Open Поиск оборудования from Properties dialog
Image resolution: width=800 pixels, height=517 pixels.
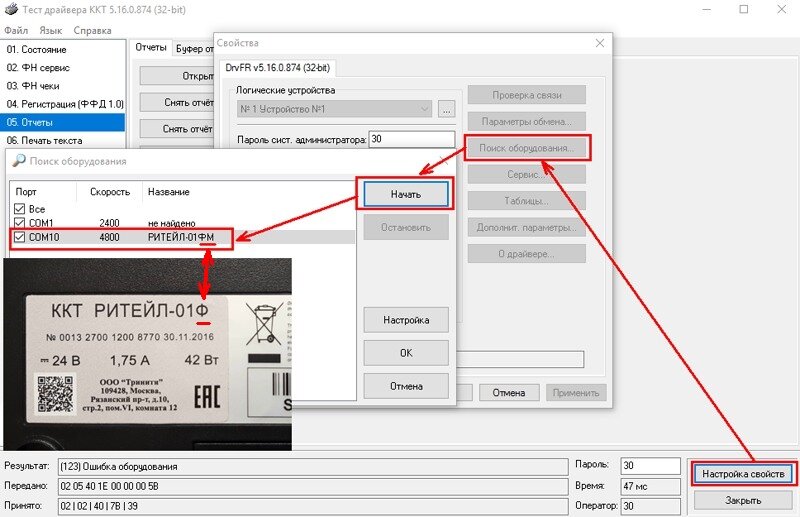click(x=527, y=148)
